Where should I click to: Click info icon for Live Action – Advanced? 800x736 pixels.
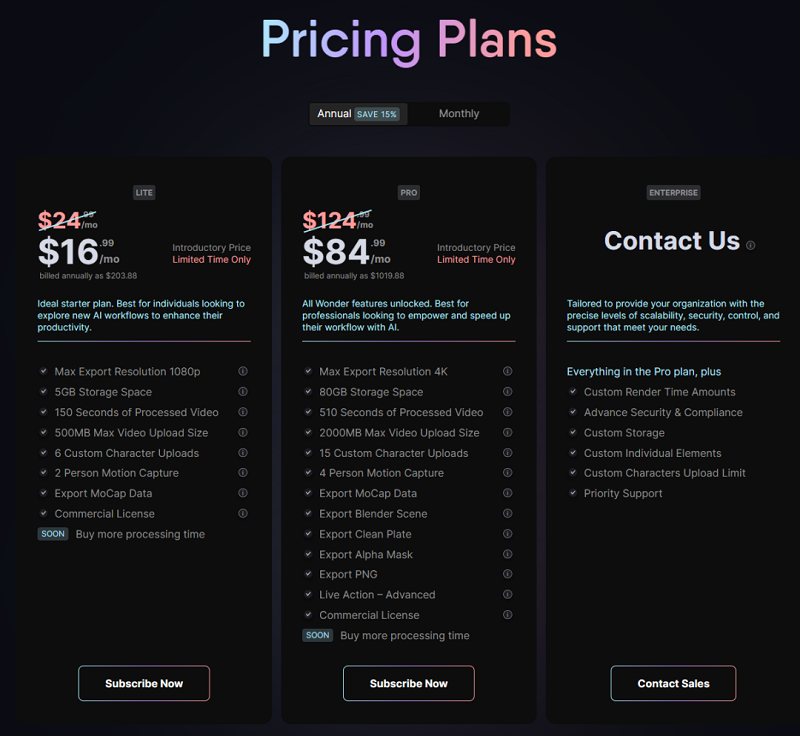[x=508, y=595]
